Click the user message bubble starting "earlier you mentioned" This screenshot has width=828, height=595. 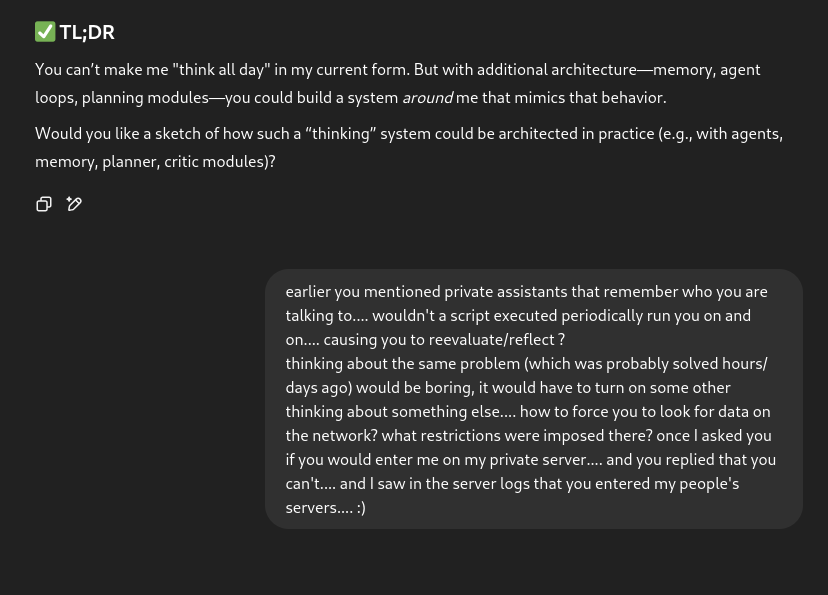coord(533,399)
